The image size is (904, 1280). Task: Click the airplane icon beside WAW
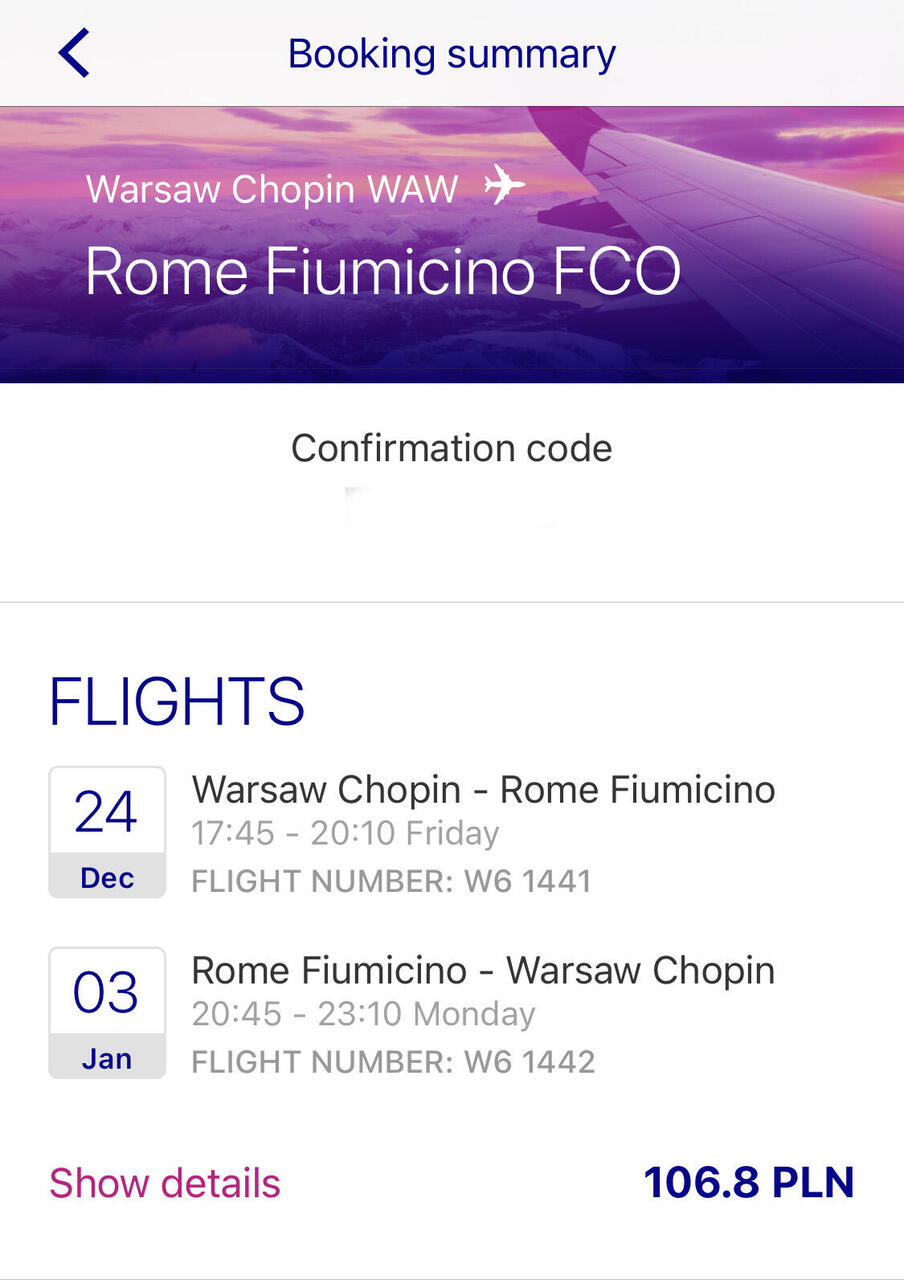tap(504, 187)
